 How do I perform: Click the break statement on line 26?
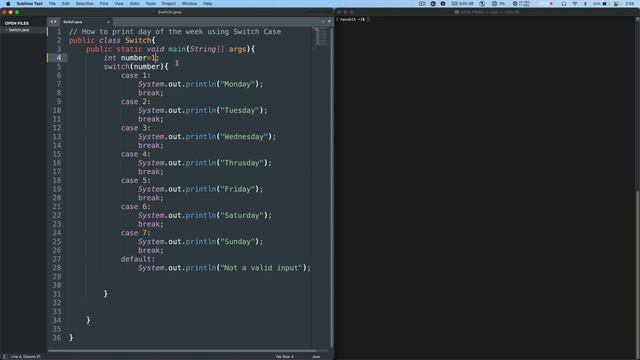[151, 250]
